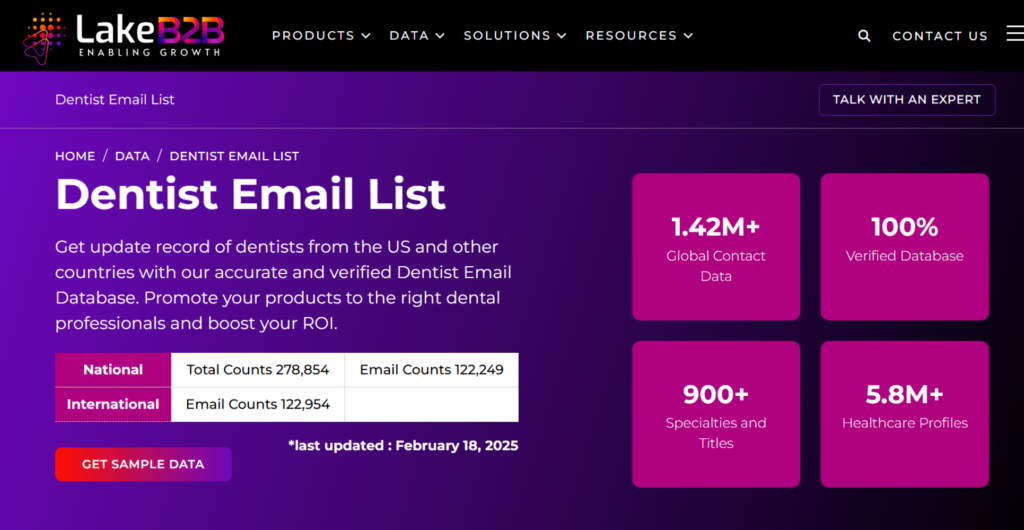Open the search magnifier icon
Image resolution: width=1024 pixels, height=530 pixels.
(864, 36)
